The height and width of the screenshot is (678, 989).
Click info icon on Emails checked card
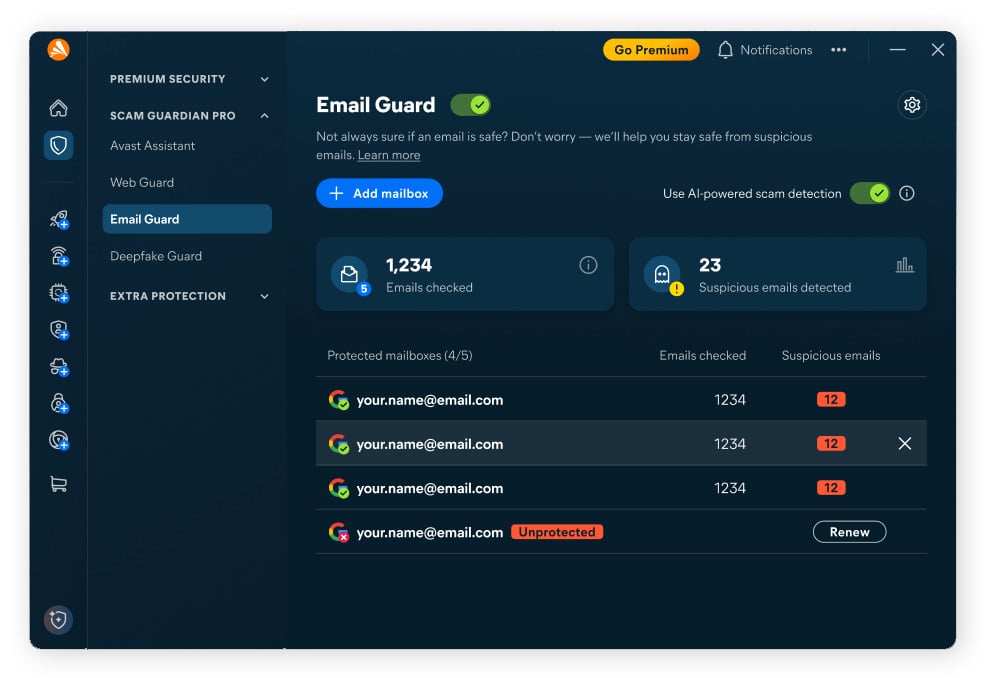(588, 265)
